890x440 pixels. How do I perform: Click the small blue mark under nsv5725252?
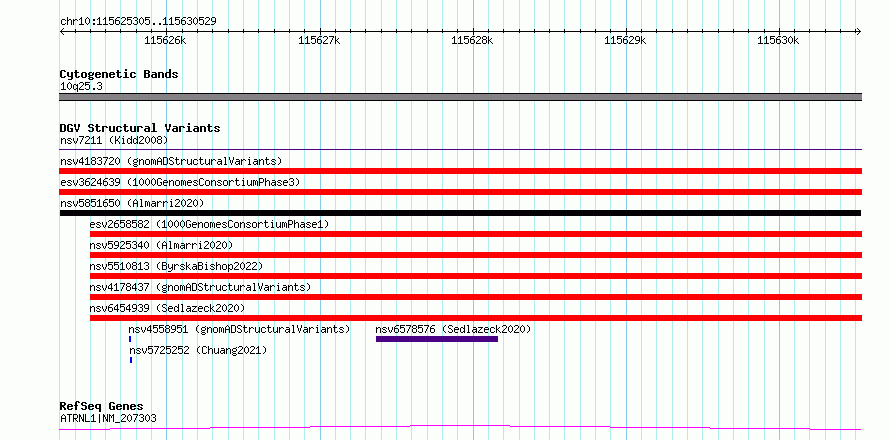131,360
